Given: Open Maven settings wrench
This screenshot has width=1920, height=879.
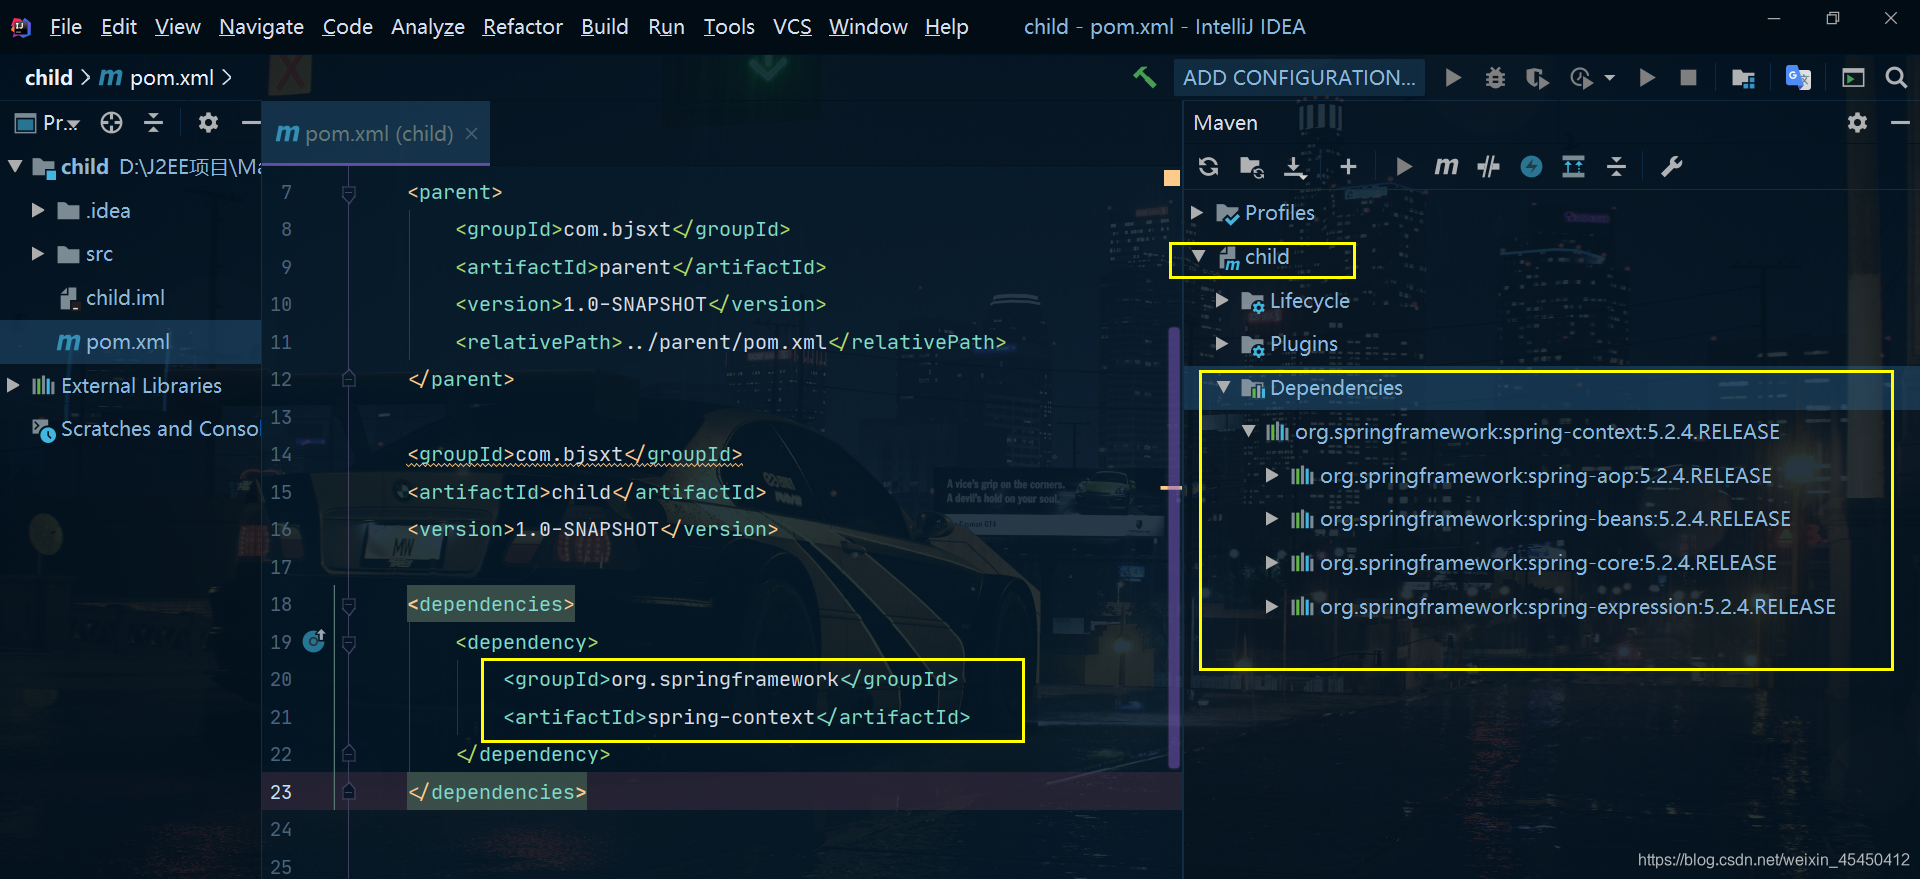Looking at the screenshot, I should coord(1671,166).
